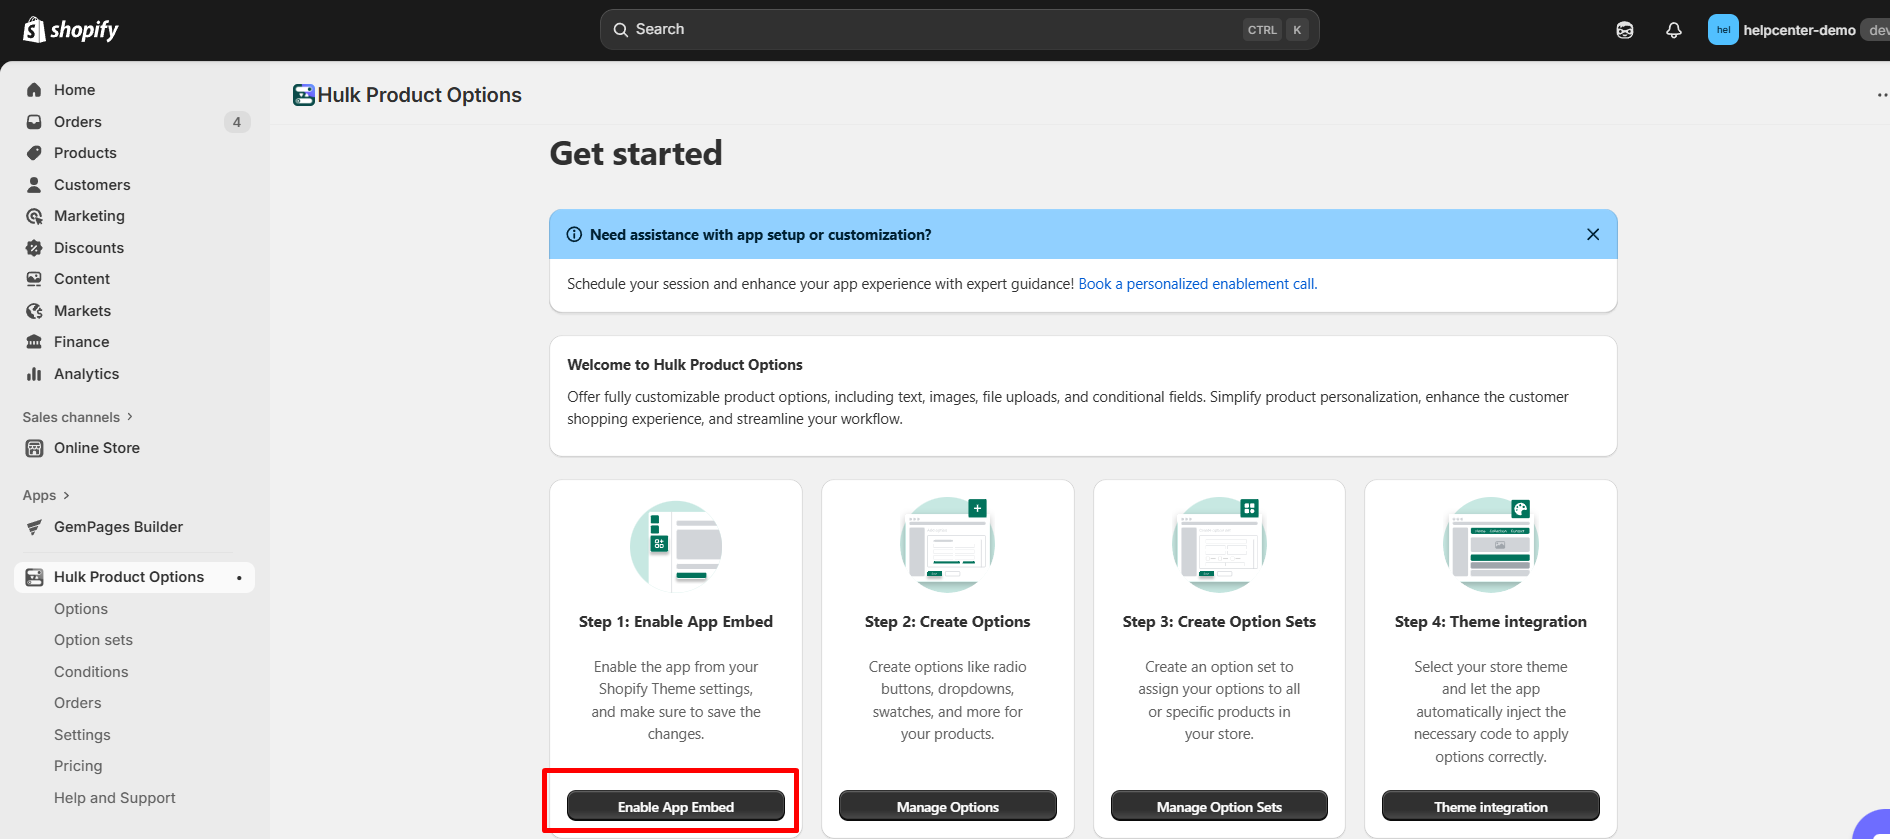The width and height of the screenshot is (1890, 839).
Task: Click the Finance bank icon
Action: pyautogui.click(x=34, y=342)
